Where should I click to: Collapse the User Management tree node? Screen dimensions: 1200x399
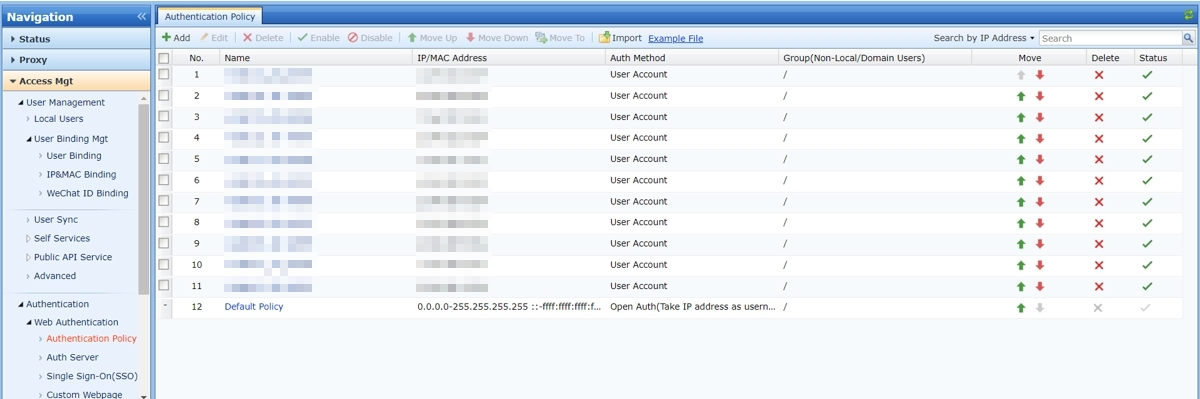coord(21,103)
